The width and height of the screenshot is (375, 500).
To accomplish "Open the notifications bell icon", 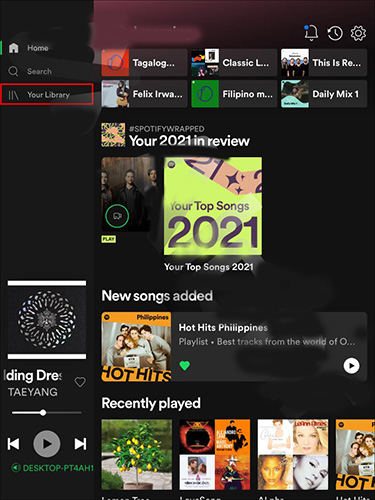I will point(311,33).
